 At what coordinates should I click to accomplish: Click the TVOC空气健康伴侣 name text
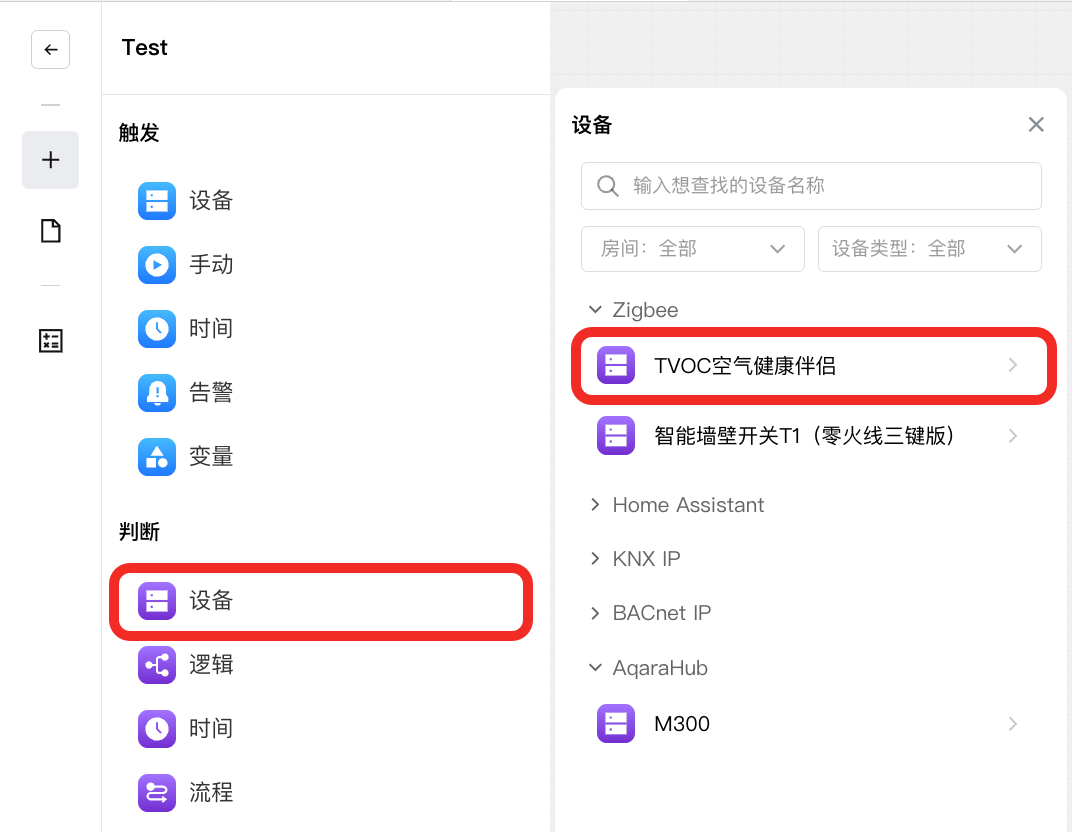[745, 366]
